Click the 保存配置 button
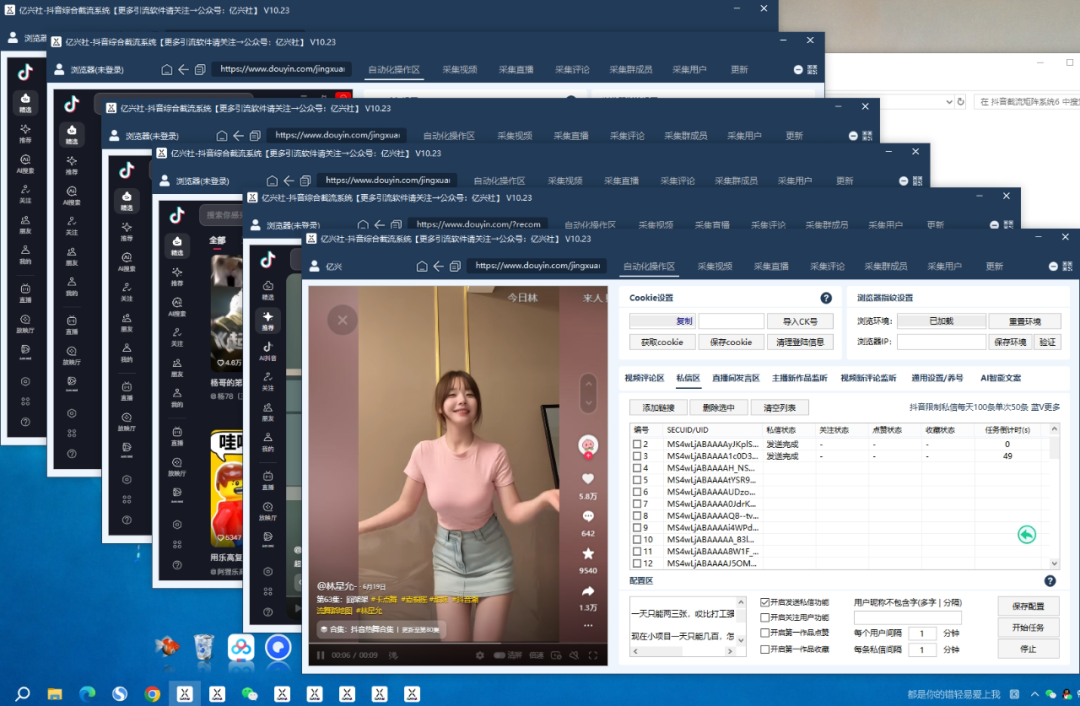This screenshot has height=706, width=1080. (1028, 606)
